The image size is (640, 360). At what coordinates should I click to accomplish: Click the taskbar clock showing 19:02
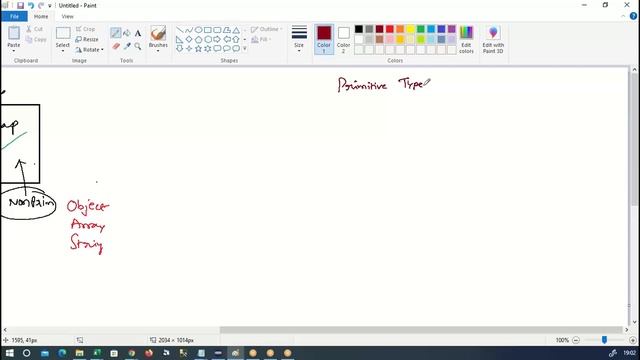630,353
